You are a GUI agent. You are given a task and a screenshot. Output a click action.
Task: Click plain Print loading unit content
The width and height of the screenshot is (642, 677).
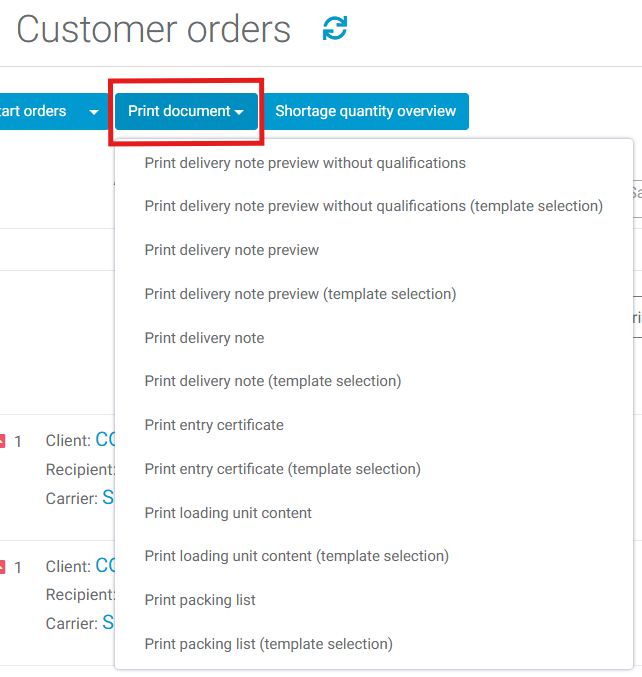(x=228, y=513)
